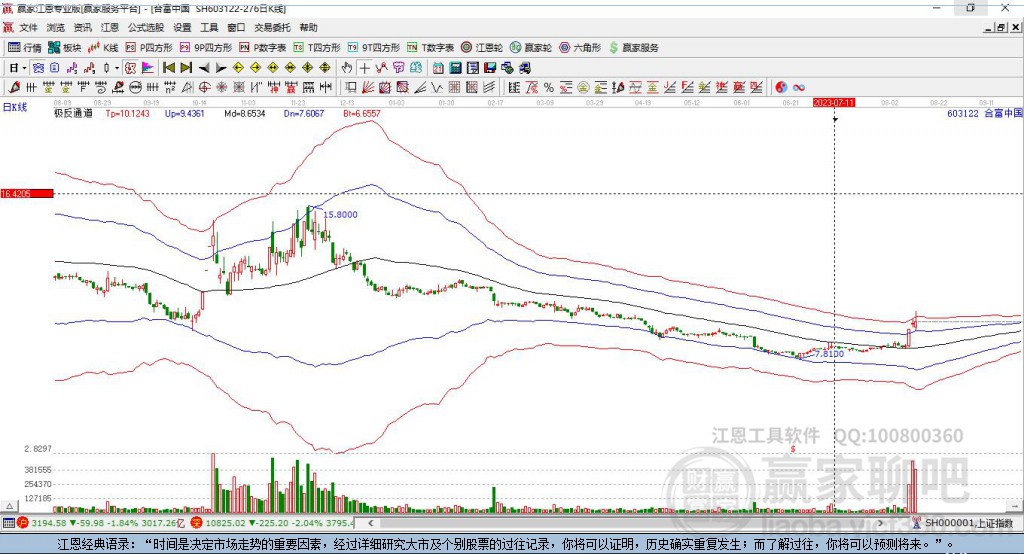Screen dimensions: 1024x554
Task: Click the 7.8100 low price label
Action: (x=829, y=353)
